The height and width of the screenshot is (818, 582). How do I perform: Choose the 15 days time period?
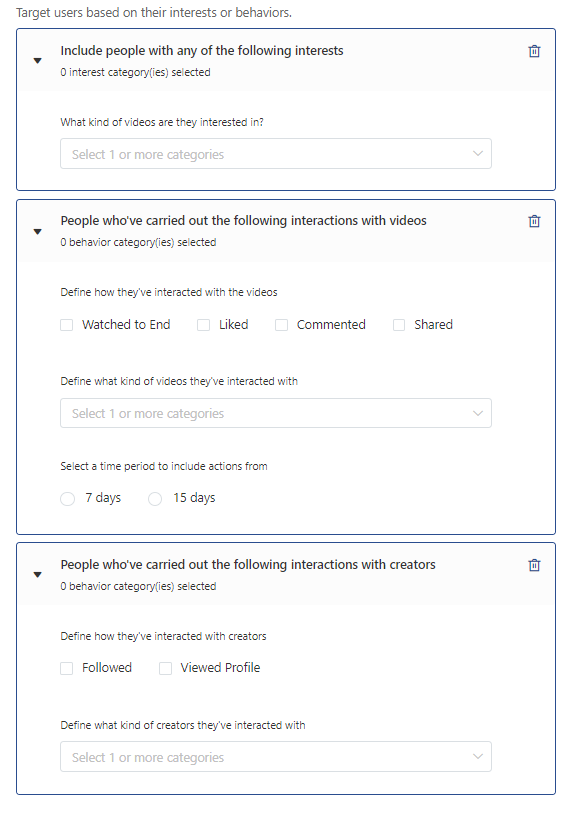[x=155, y=499]
